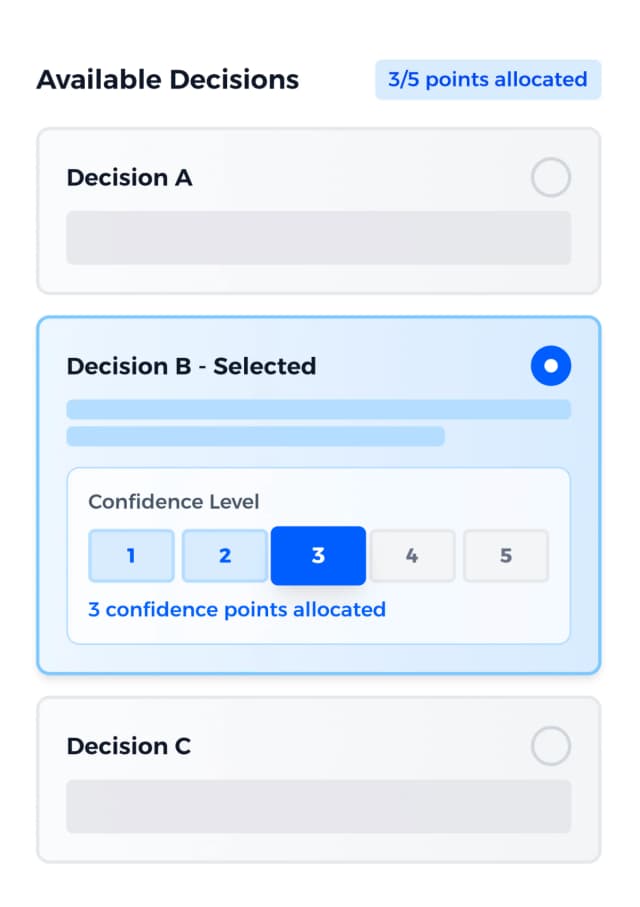This screenshot has width=640, height=907.
Task: Select the Decision A radio button
Action: tap(551, 177)
